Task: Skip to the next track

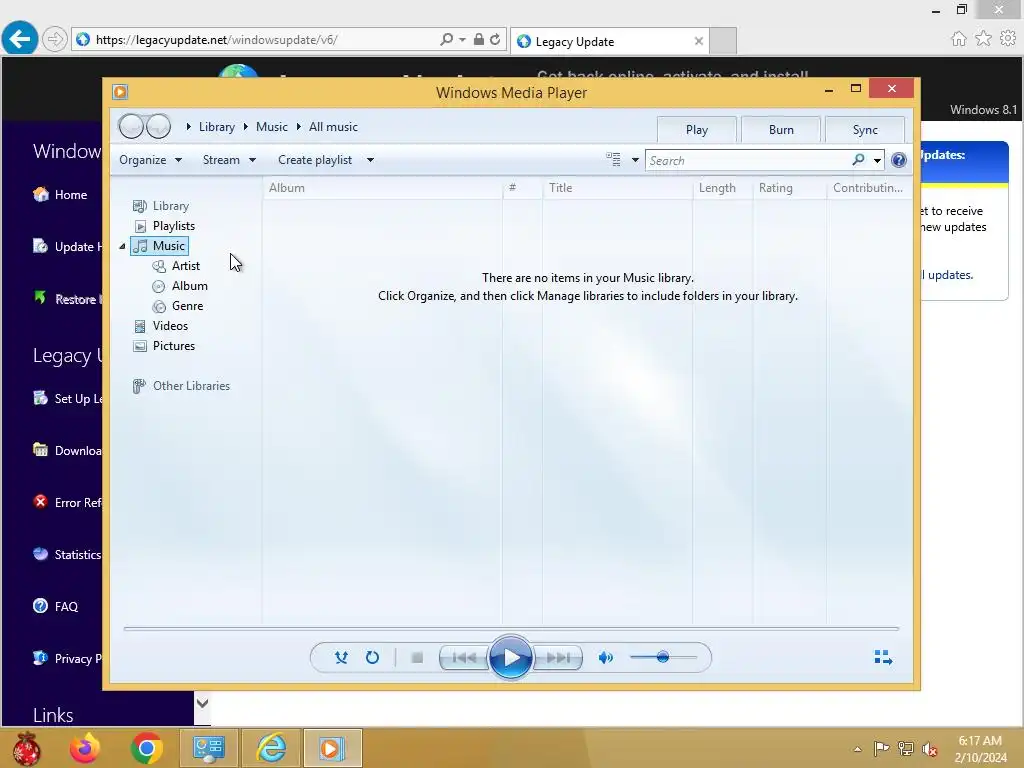Action: tap(557, 658)
